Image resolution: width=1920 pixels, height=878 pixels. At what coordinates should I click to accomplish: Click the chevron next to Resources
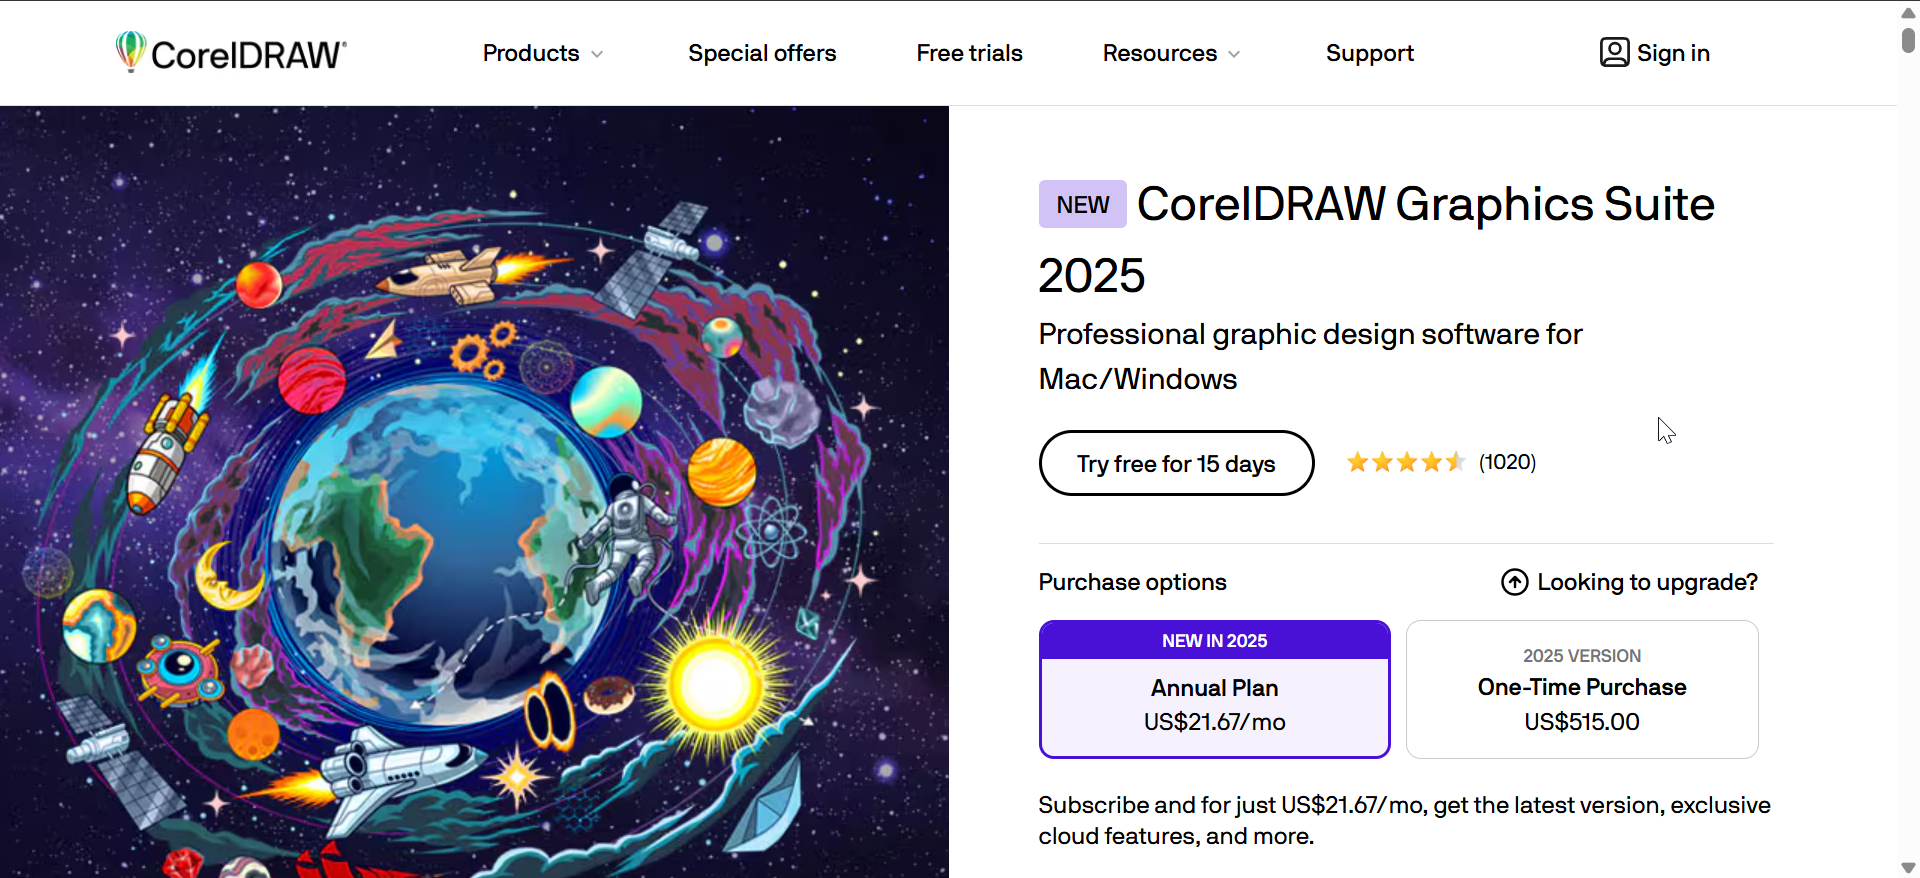(1234, 54)
